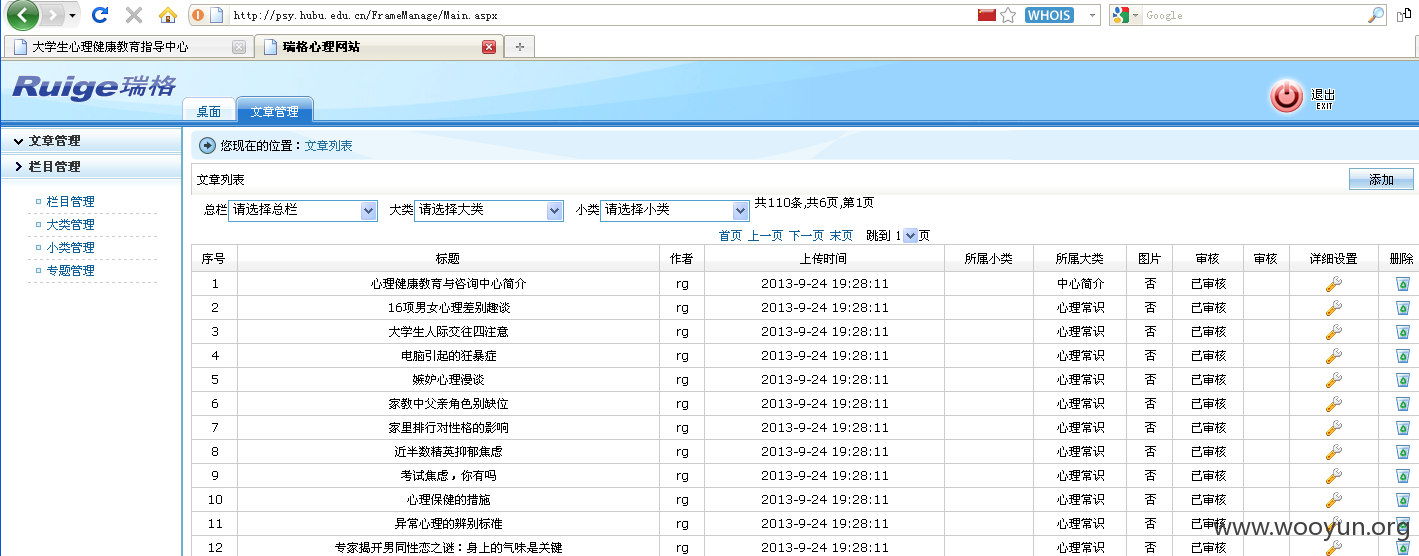Open the 请选择小类 dropdown
1419x556 pixels.
coord(675,210)
